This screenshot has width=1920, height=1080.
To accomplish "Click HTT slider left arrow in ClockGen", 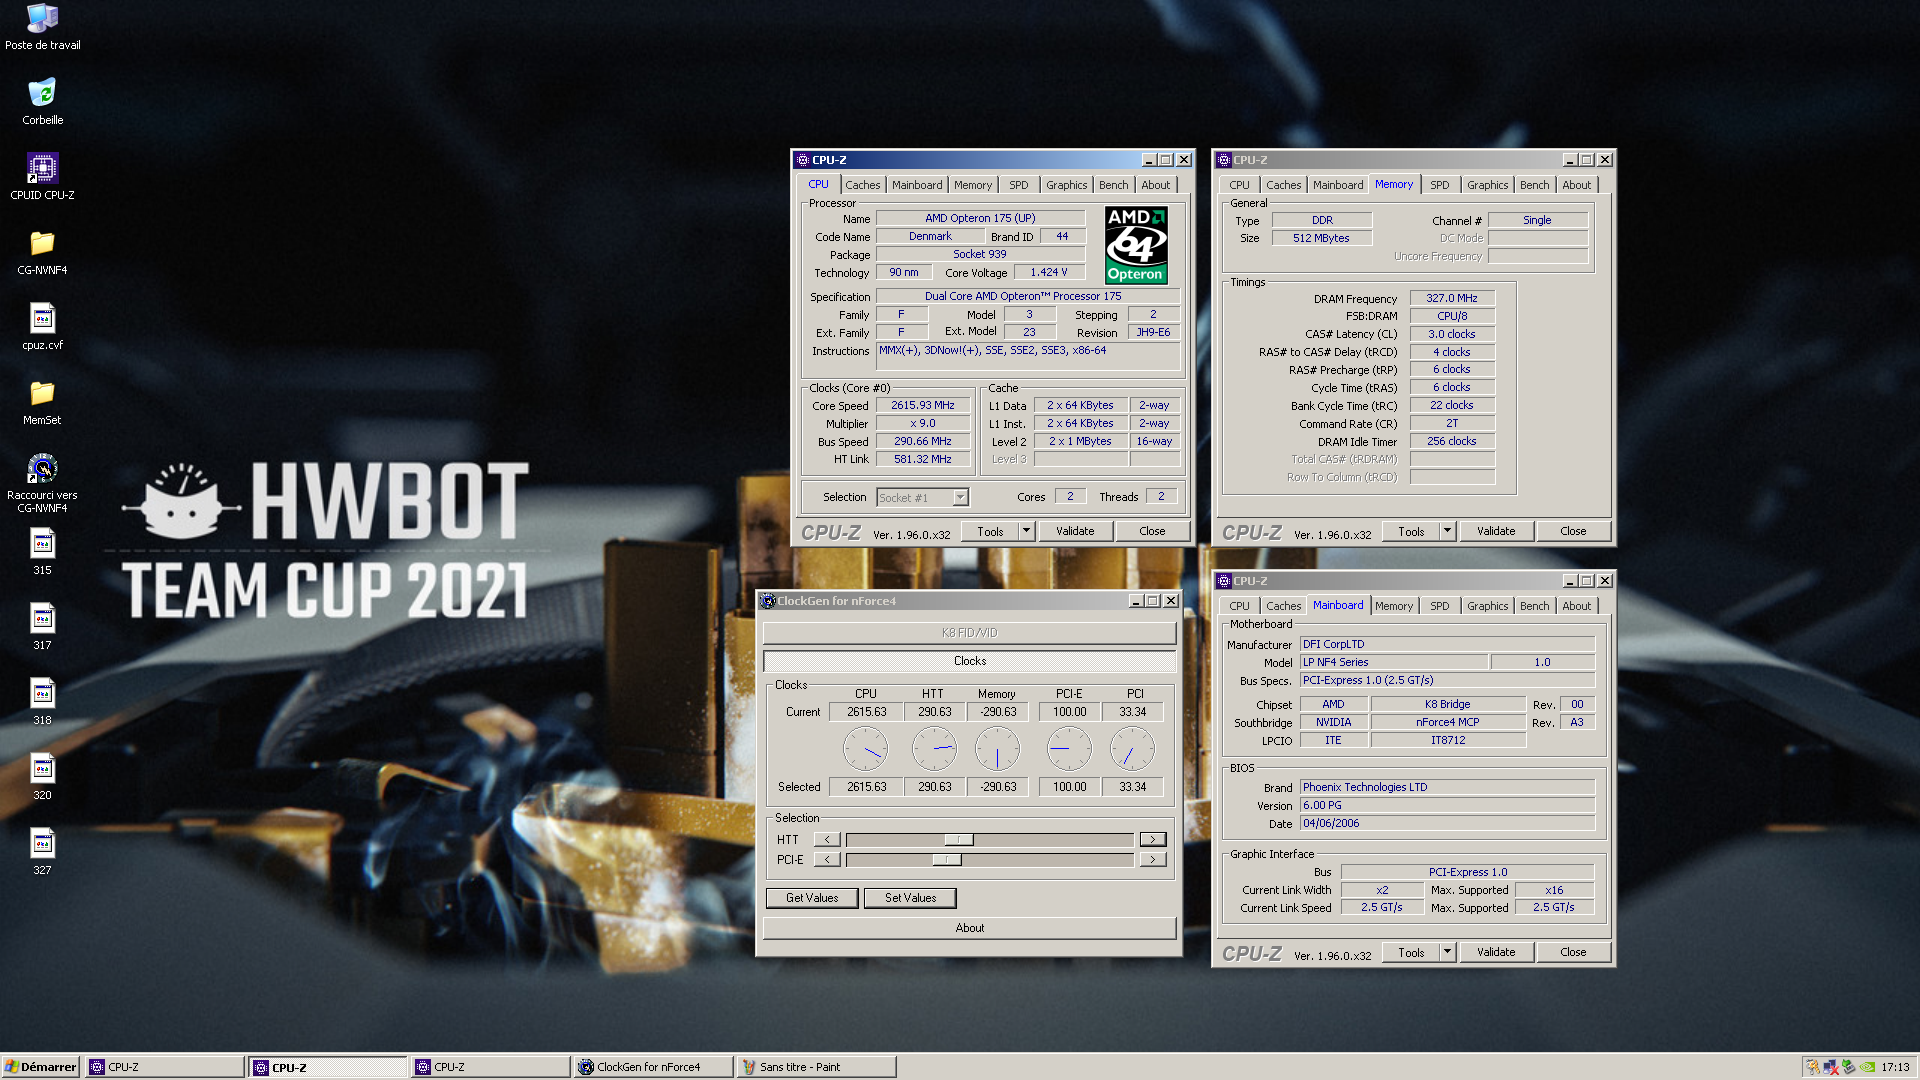I will point(827,840).
